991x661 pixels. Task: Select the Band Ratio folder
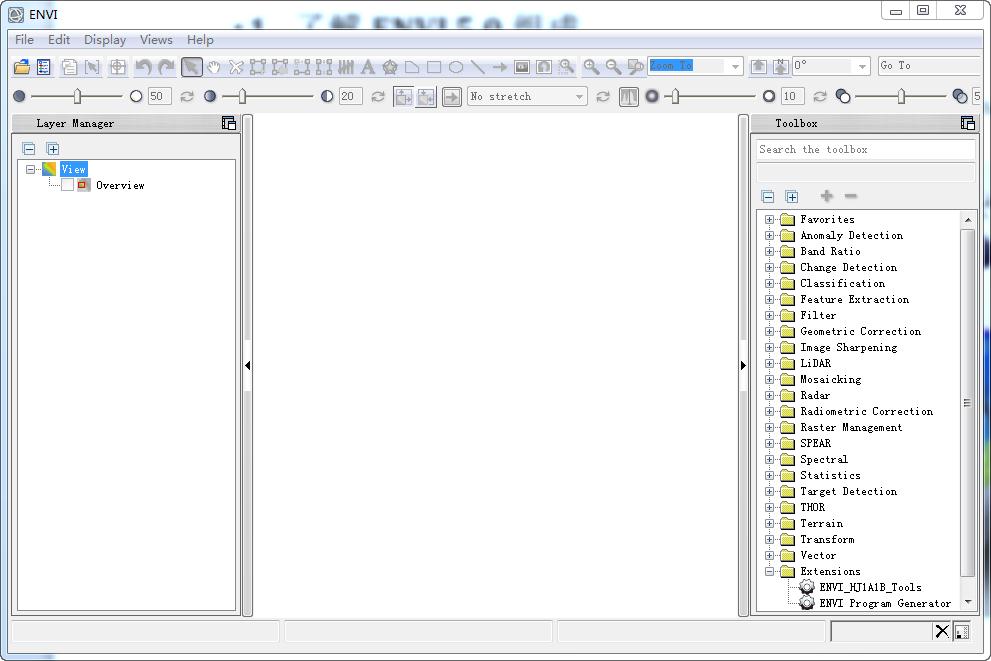[830, 252]
